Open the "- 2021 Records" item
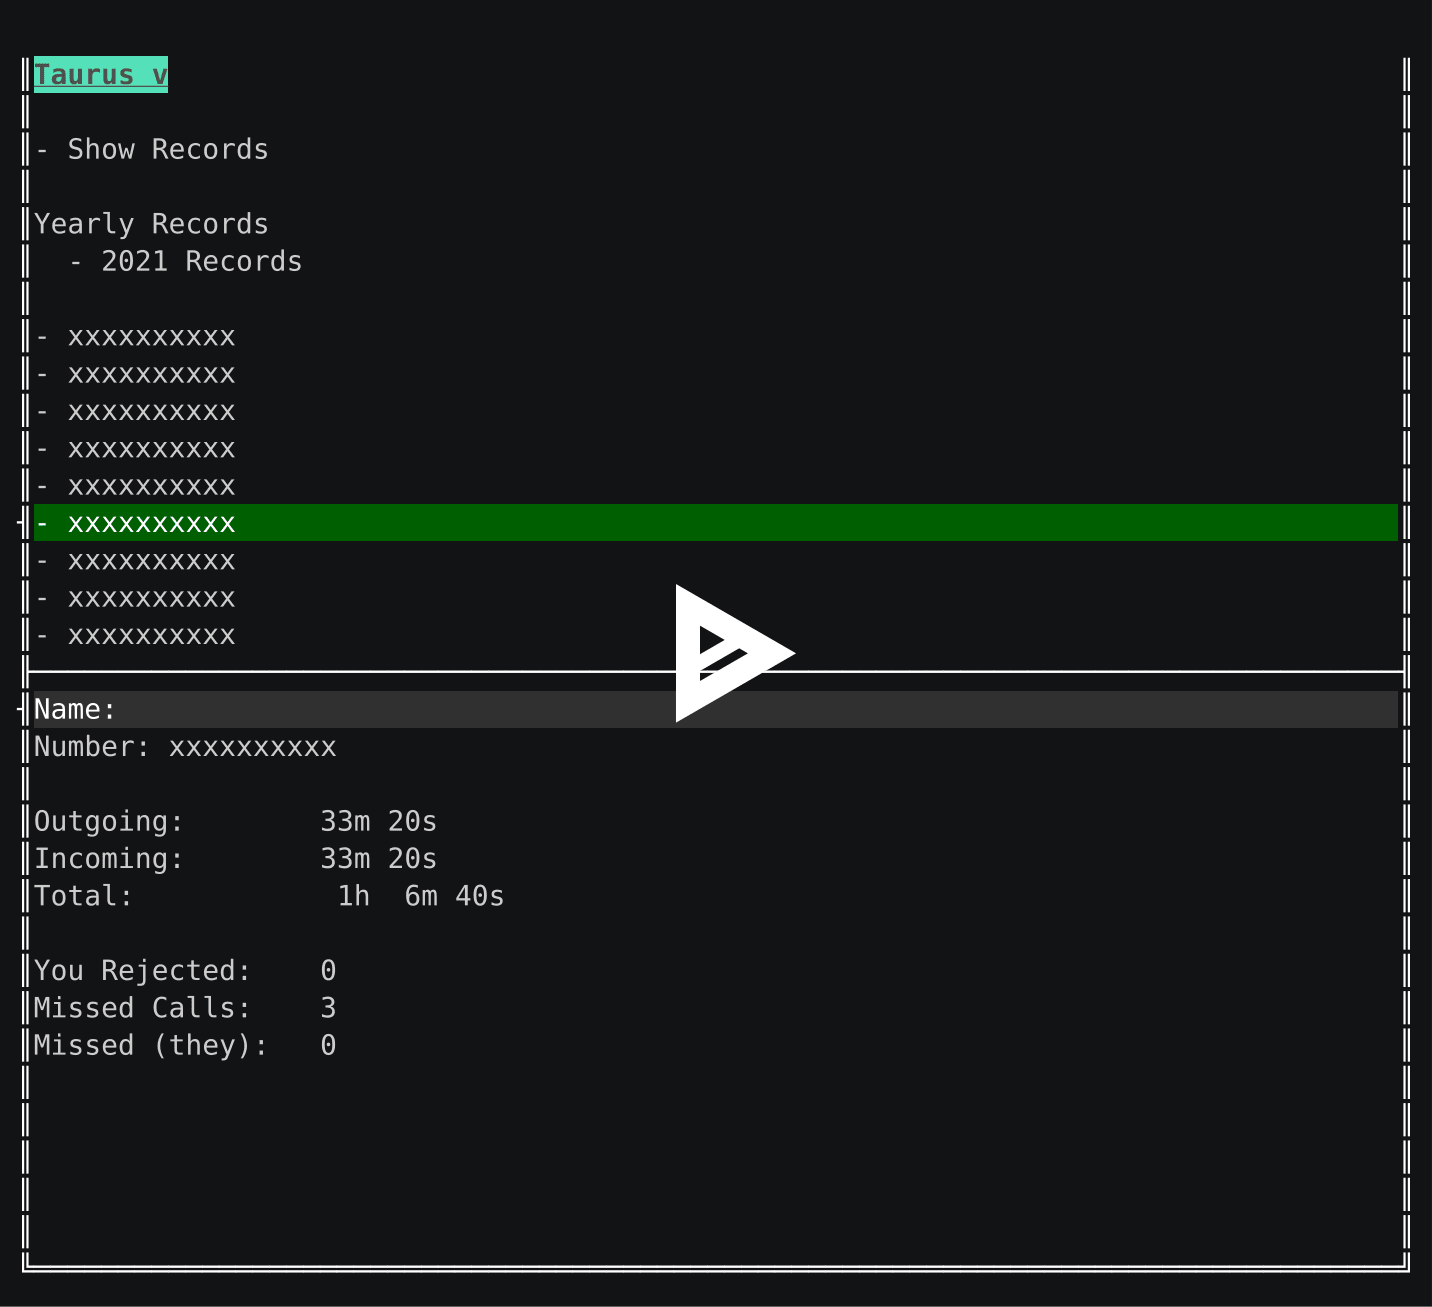This screenshot has width=1432, height=1307. click(185, 262)
